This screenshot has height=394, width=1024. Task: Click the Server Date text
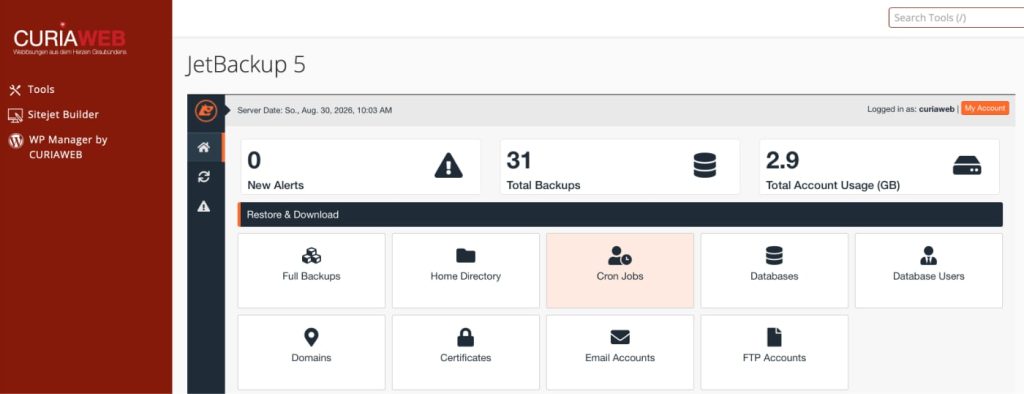pyautogui.click(x=315, y=110)
